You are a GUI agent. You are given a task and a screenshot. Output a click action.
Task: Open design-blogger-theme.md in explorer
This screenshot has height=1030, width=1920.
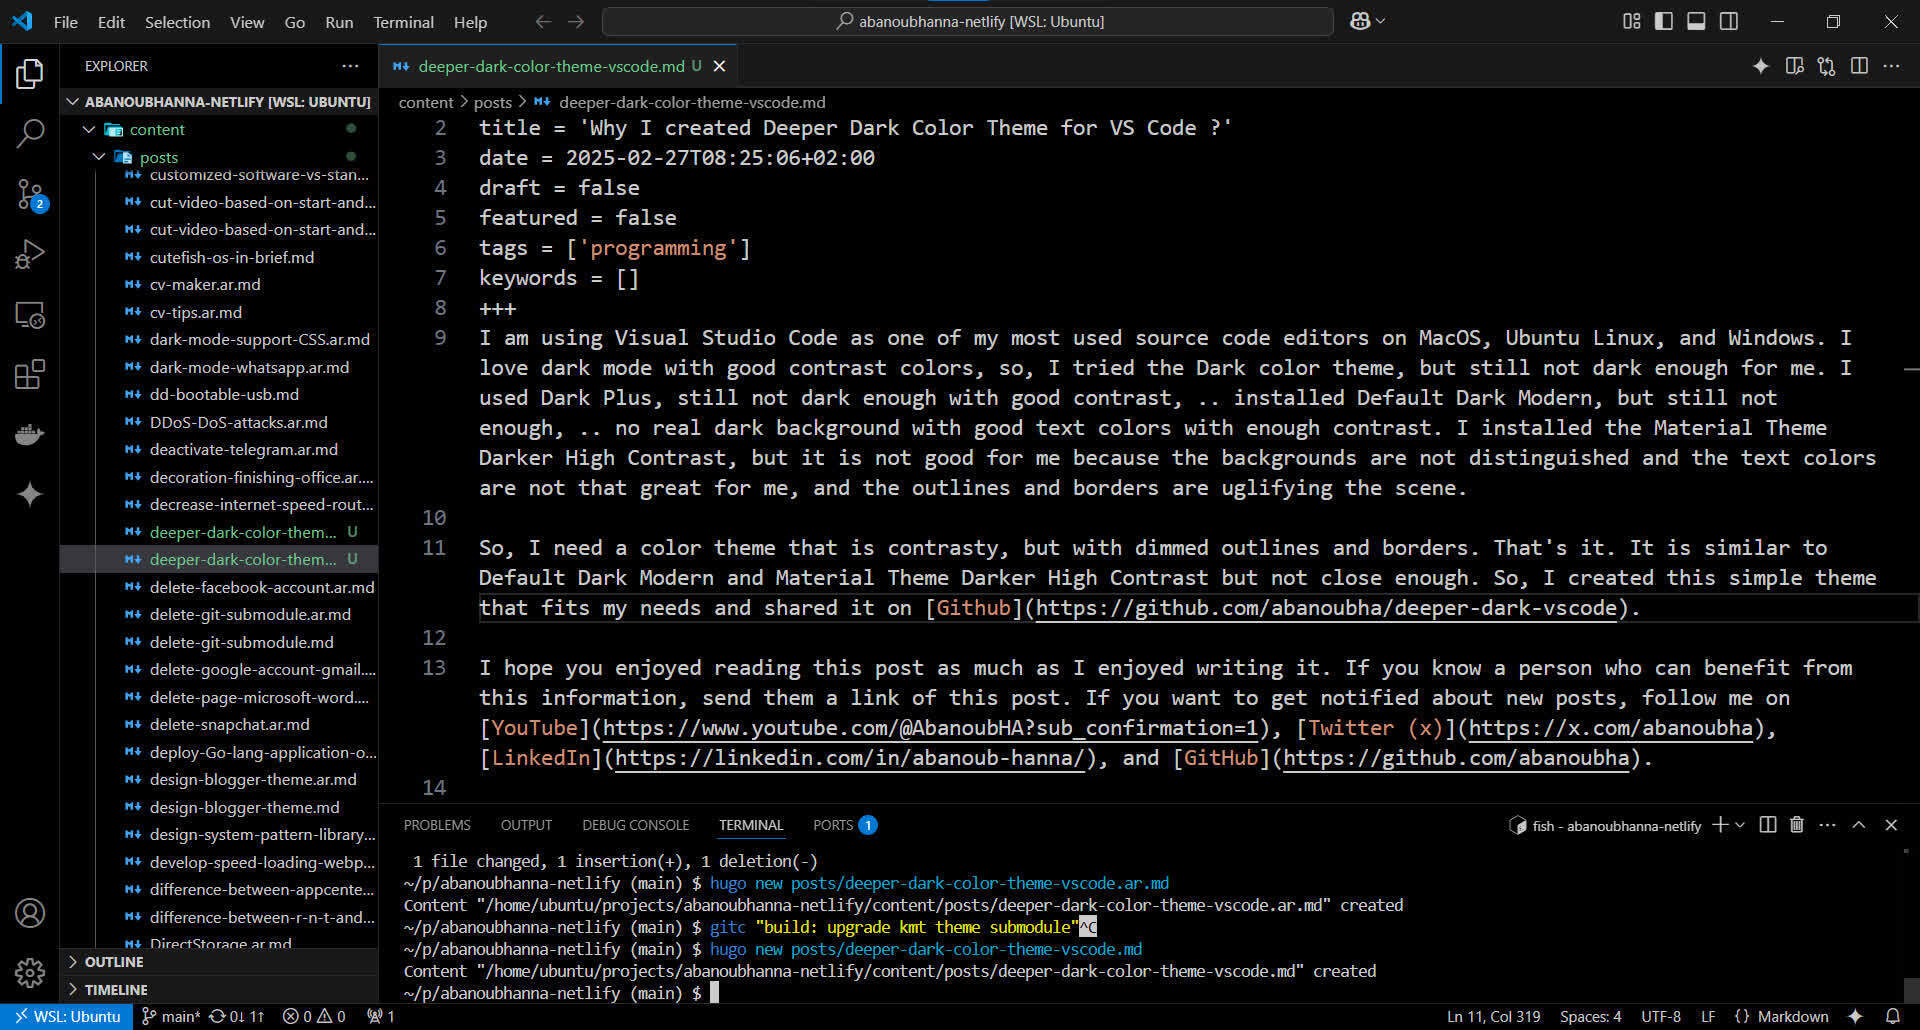pyautogui.click(x=244, y=807)
